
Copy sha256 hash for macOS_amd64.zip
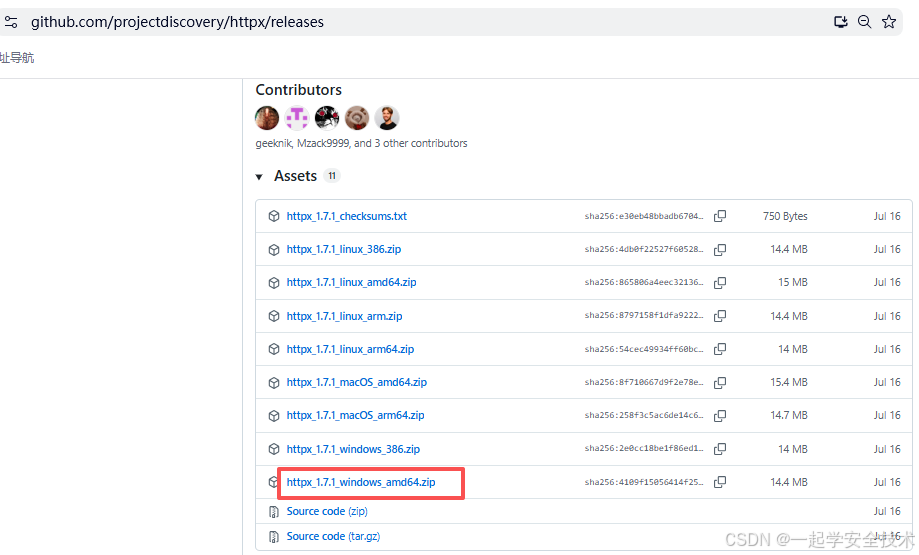pos(720,383)
